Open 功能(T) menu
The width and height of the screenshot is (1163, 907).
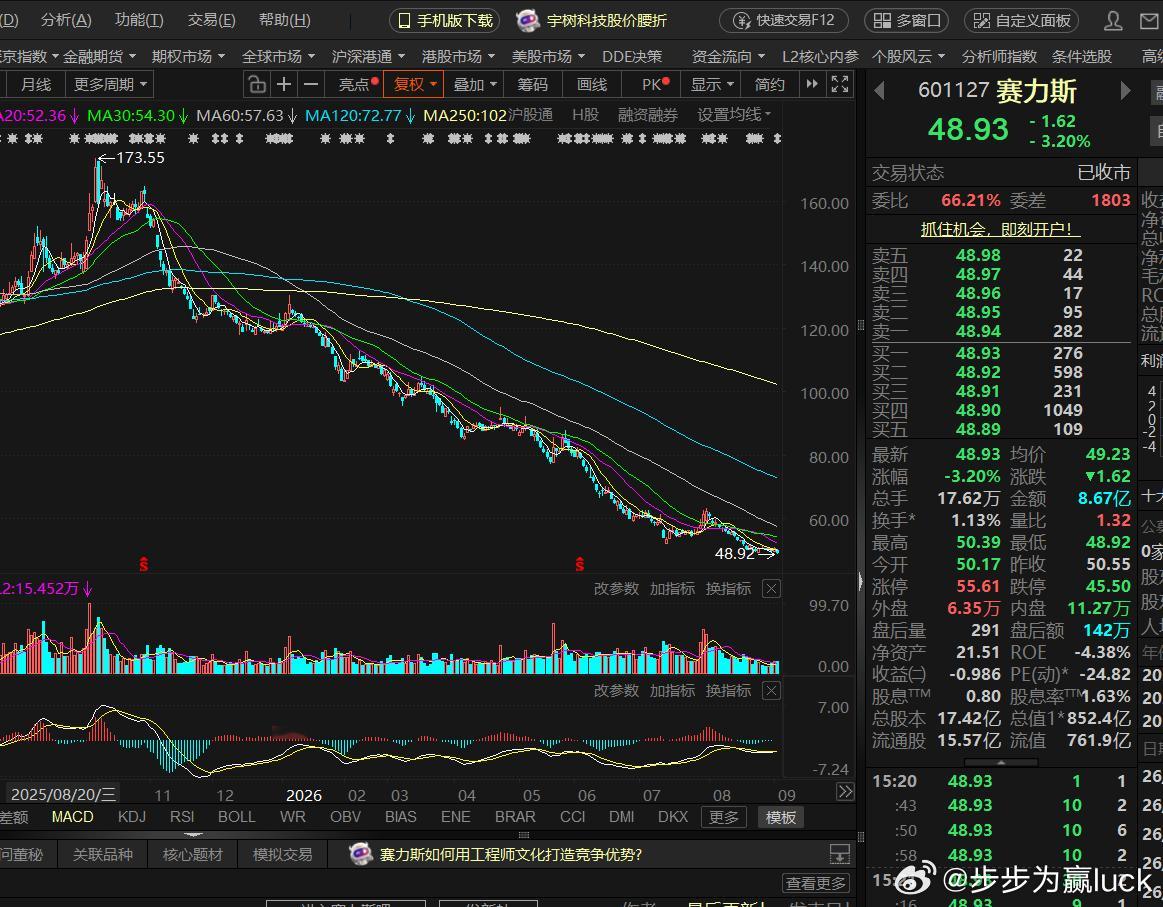(139, 20)
